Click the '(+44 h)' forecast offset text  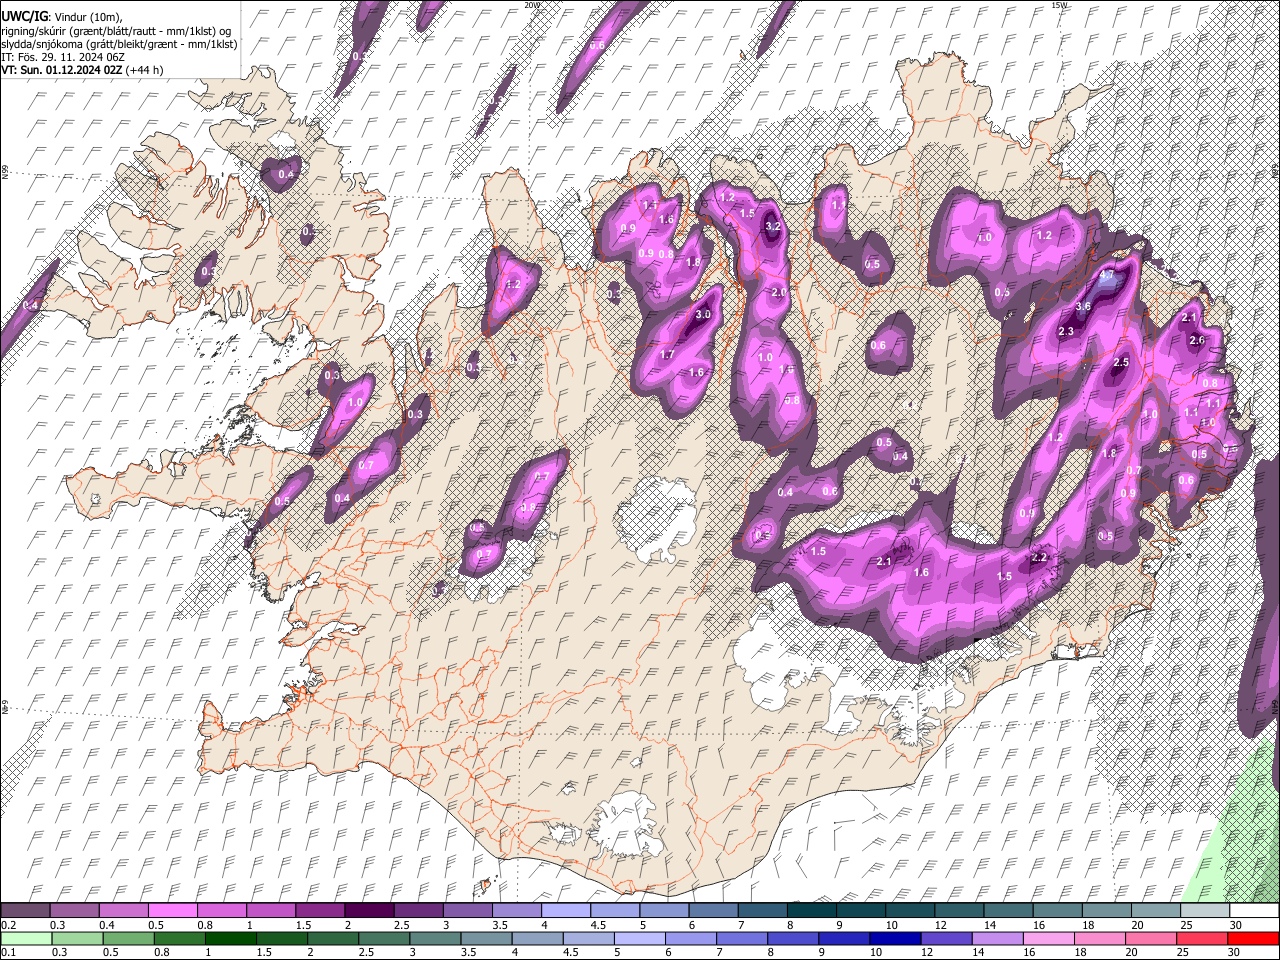tap(145, 70)
